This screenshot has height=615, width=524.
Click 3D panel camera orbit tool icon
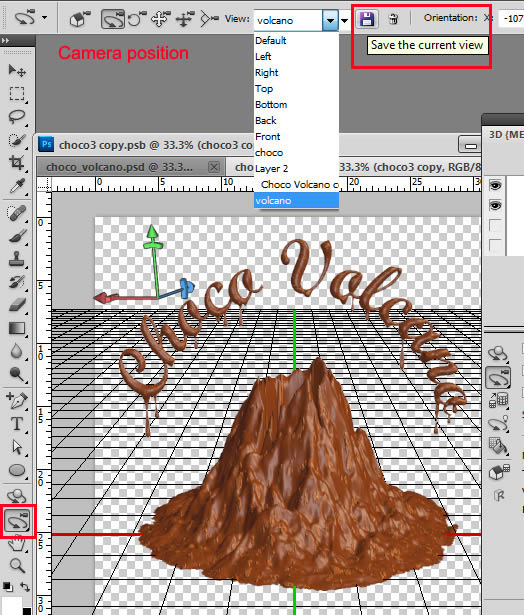[x=498, y=377]
